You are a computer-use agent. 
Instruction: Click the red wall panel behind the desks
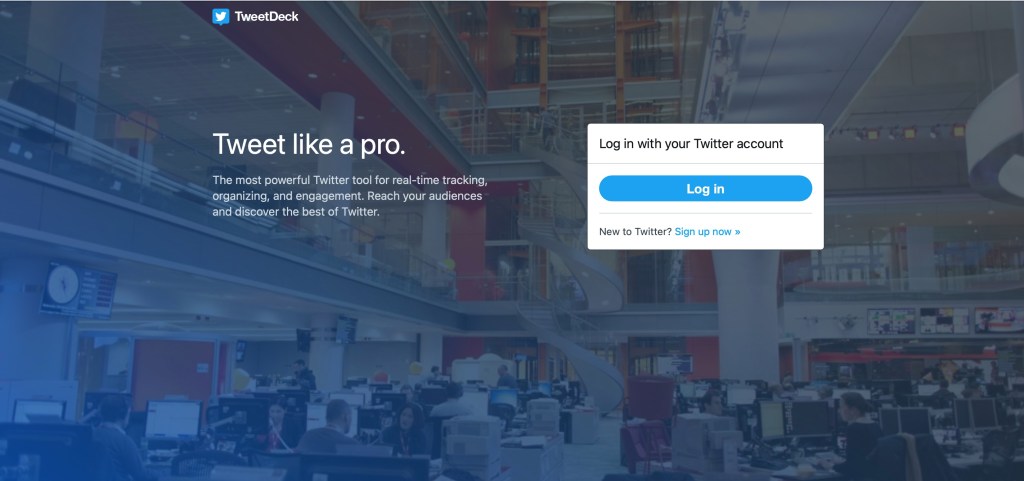pos(173,371)
